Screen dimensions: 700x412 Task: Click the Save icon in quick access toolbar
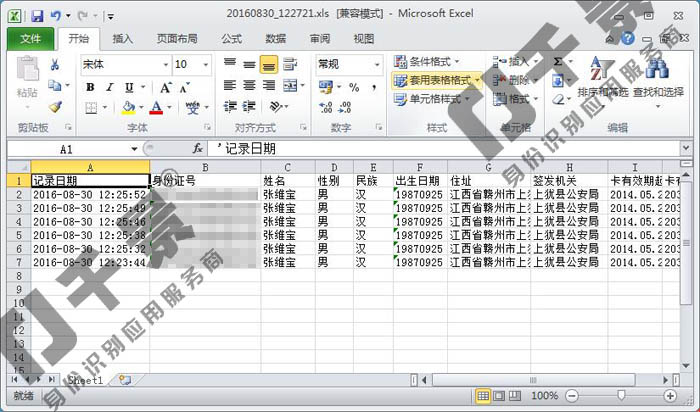tap(37, 16)
